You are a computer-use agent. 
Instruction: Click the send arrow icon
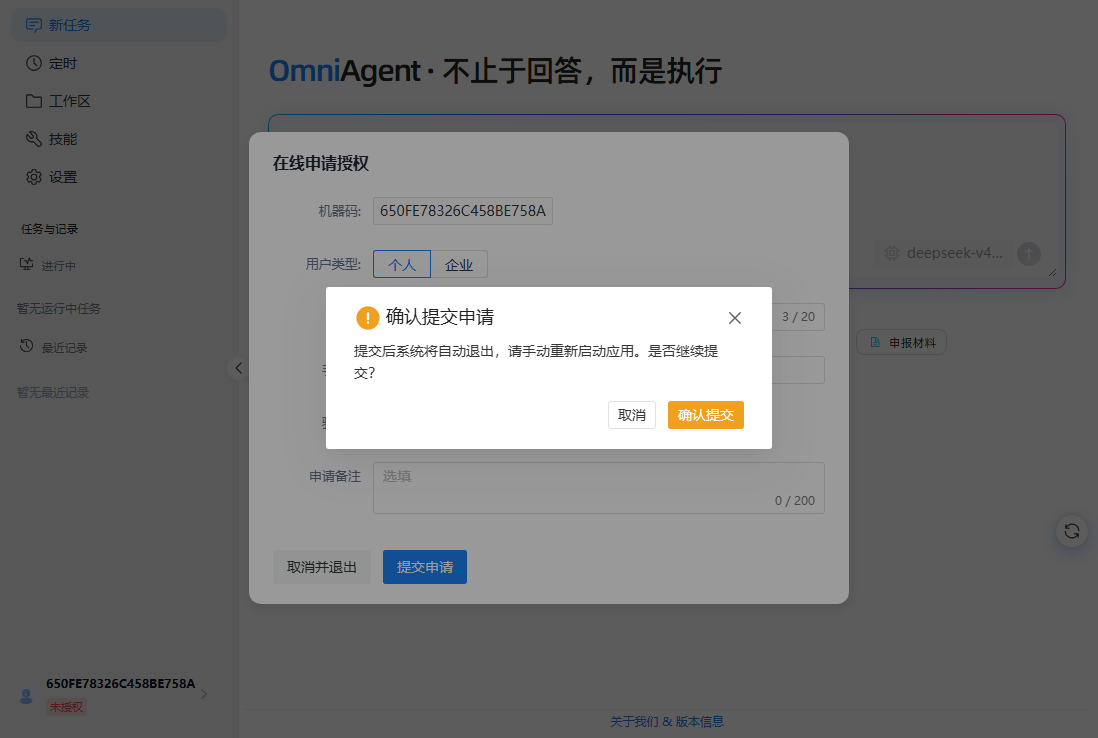(1029, 253)
